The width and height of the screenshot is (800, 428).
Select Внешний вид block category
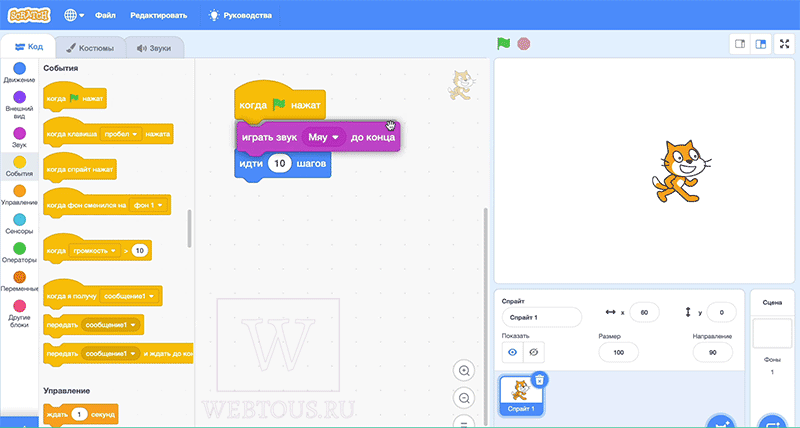tap(19, 105)
